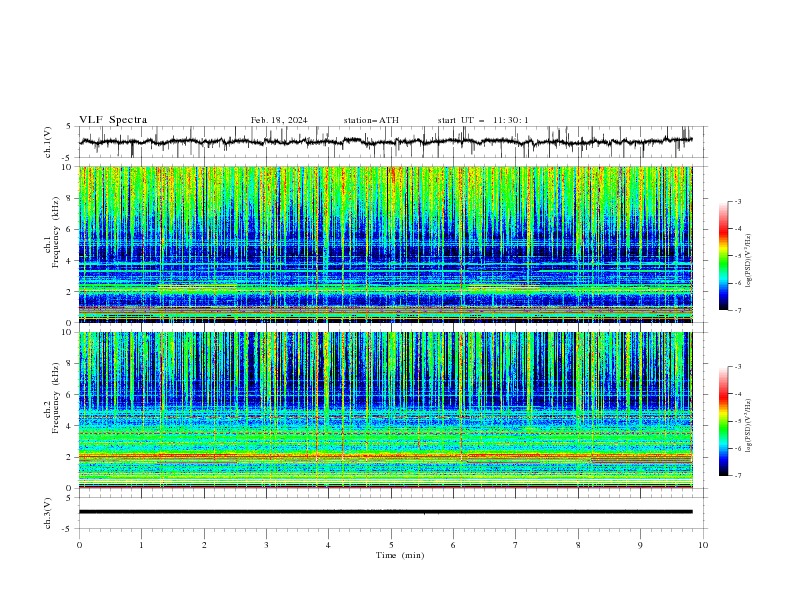
Task: Click the "ch.1(V)" axis label
Action: tap(48, 142)
